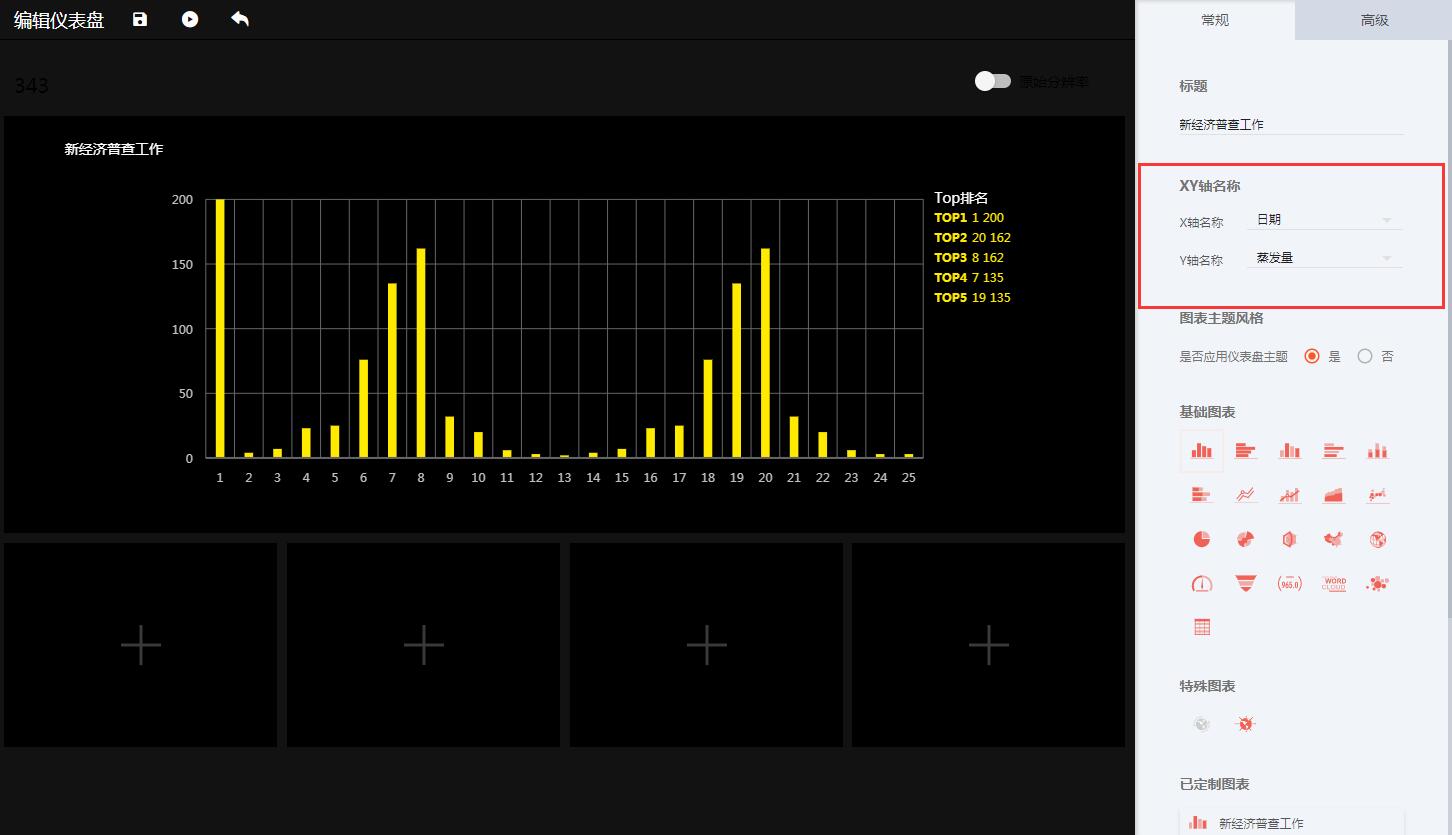1452x835 pixels.
Task: Click the 标题 input field
Action: [1290, 125]
